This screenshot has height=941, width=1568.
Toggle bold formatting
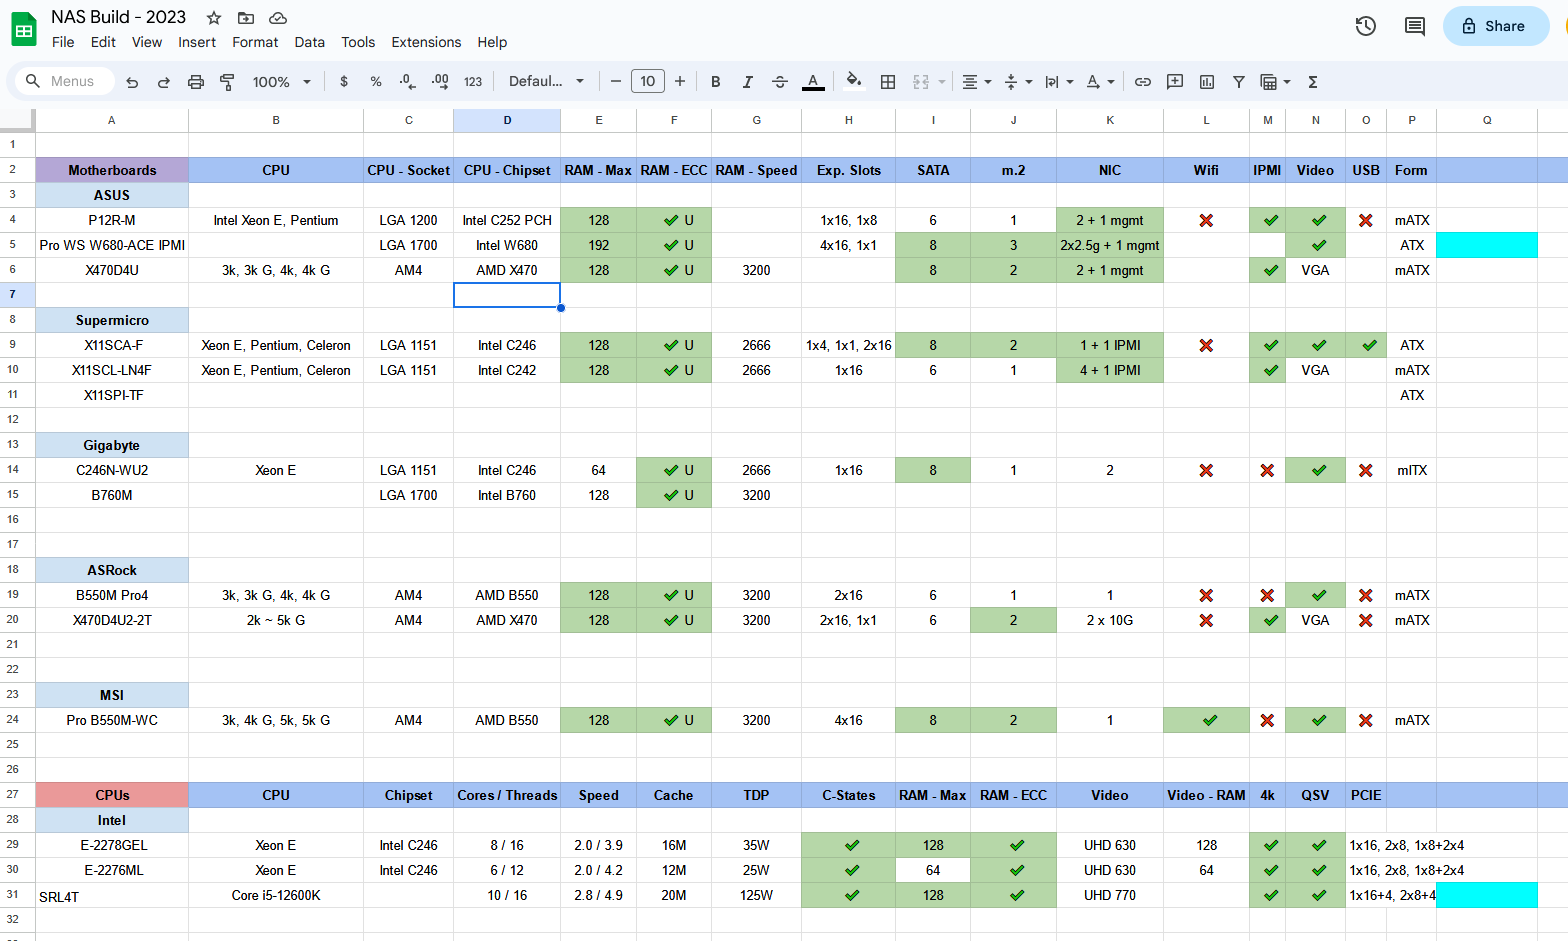[716, 82]
